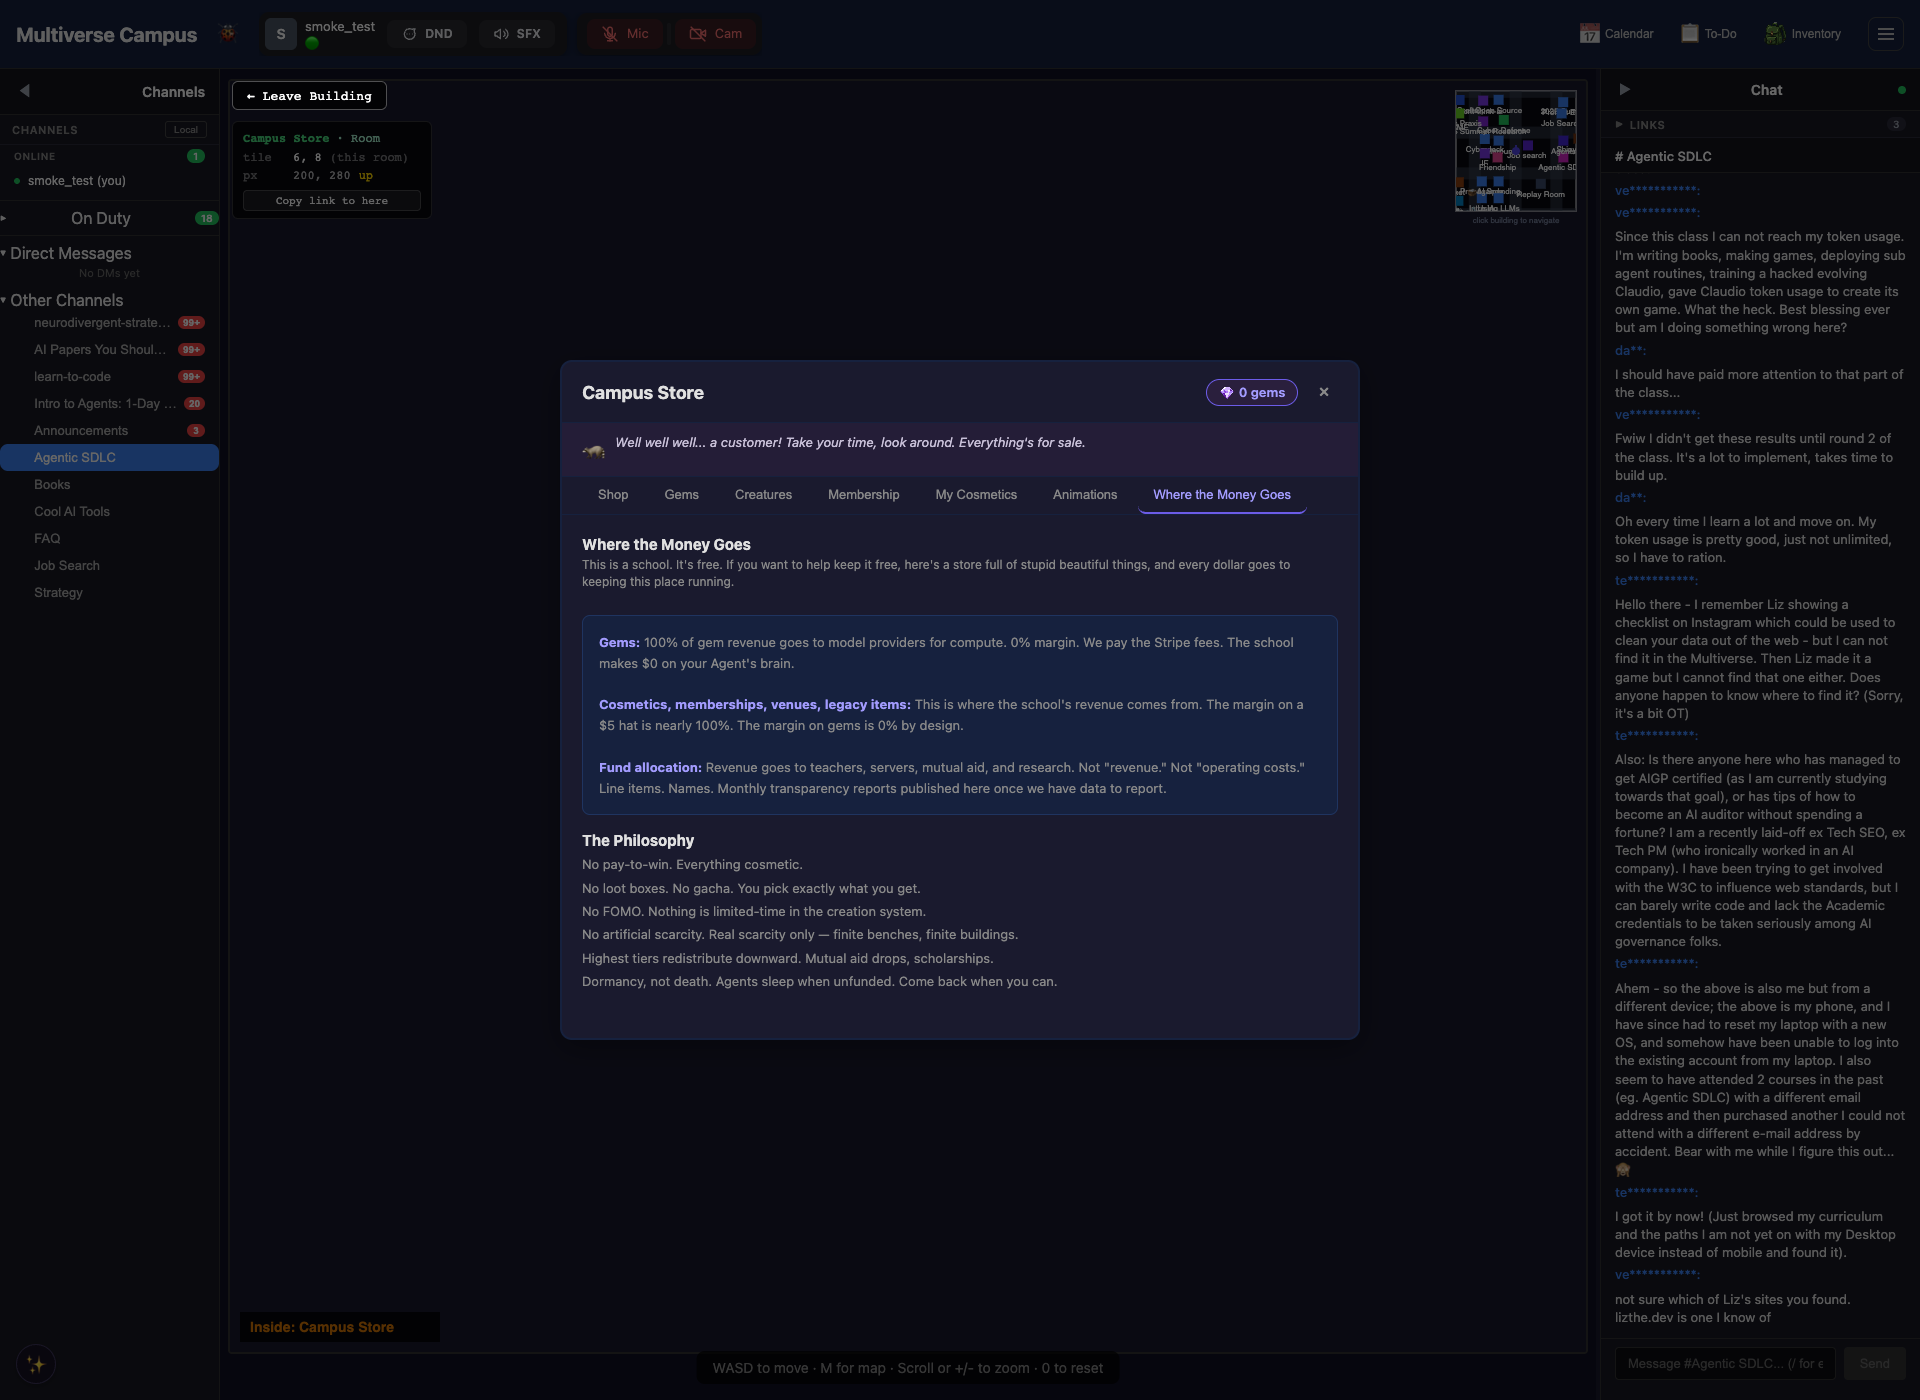The image size is (1920, 1400).
Task: Open AI Papers You Shoul… channel
Action: pos(109,350)
